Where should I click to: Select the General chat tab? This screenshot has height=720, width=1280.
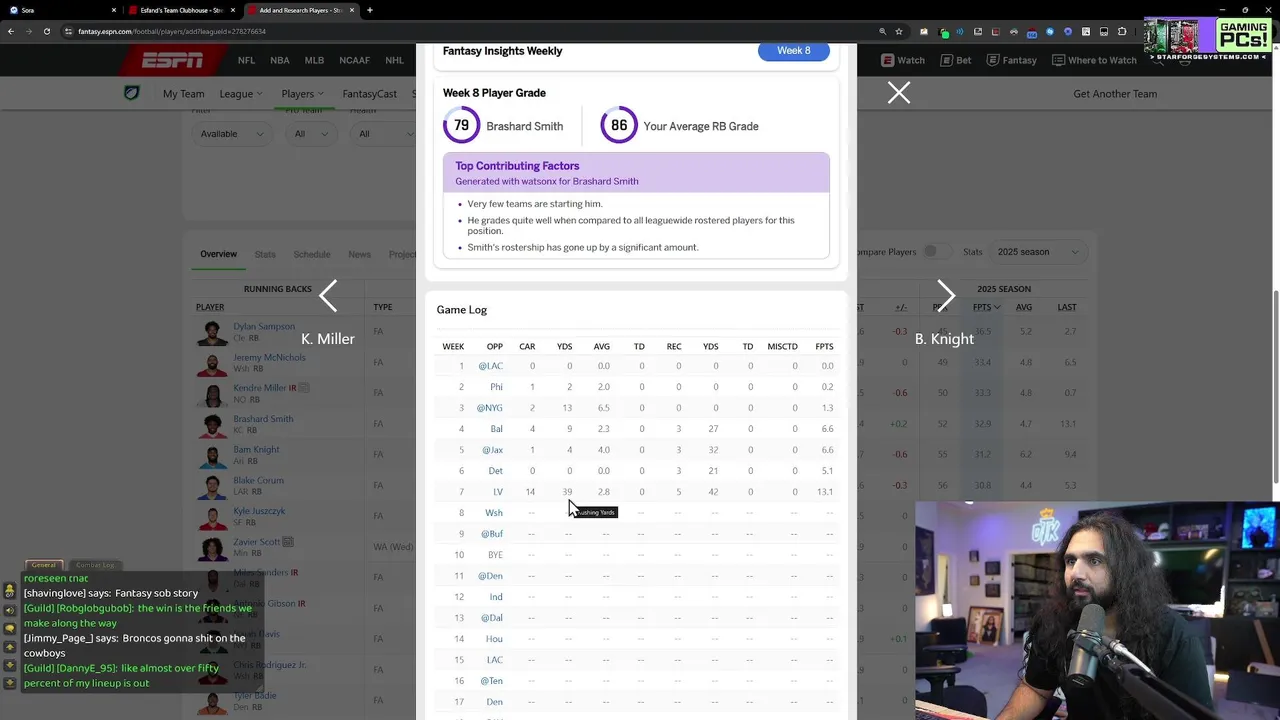(43, 565)
